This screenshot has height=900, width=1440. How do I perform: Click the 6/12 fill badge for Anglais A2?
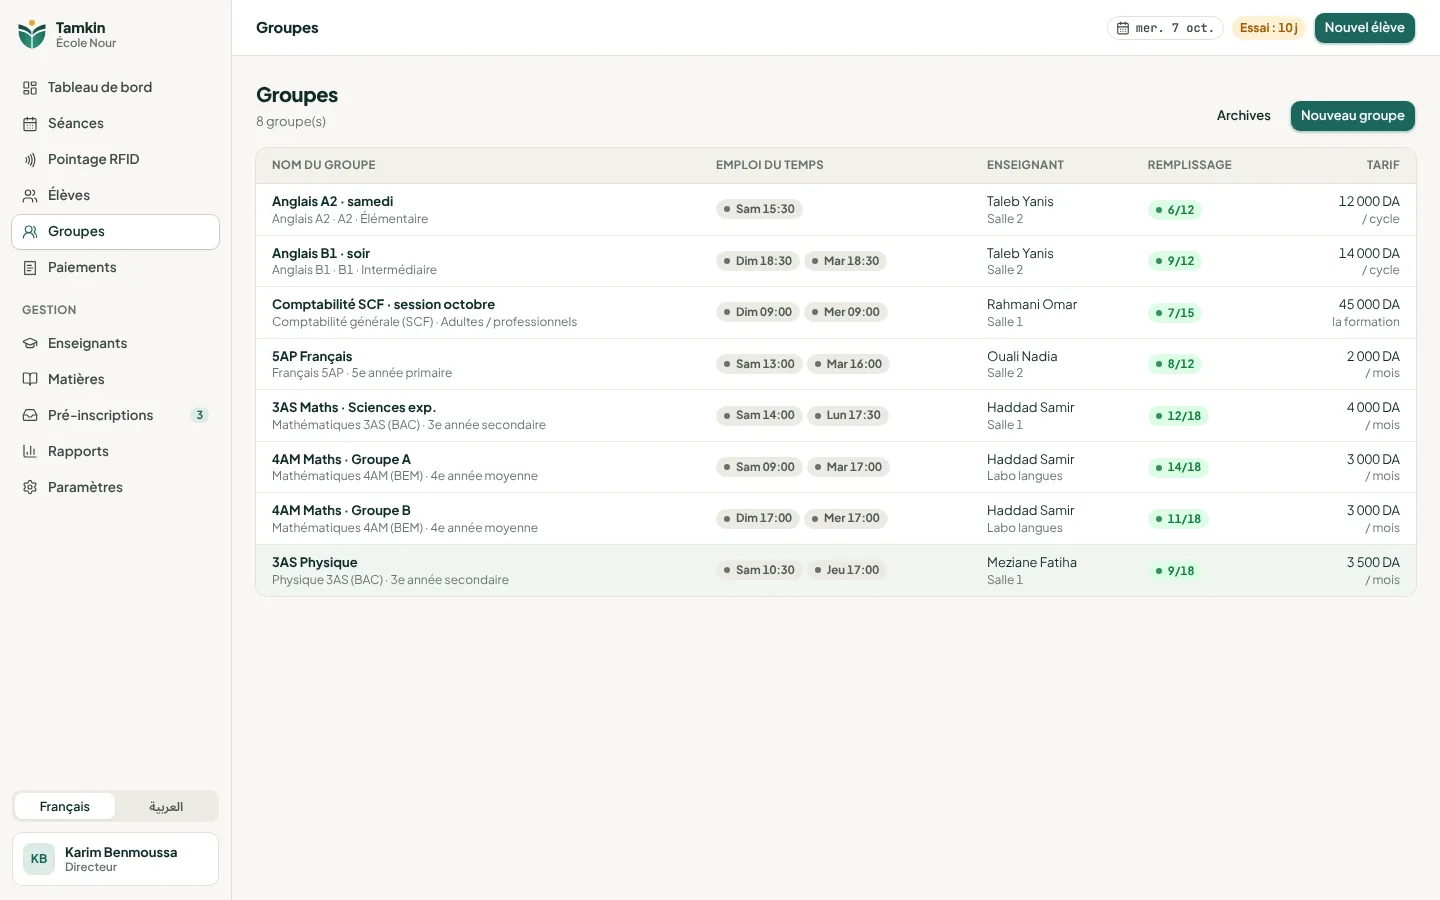coord(1175,210)
